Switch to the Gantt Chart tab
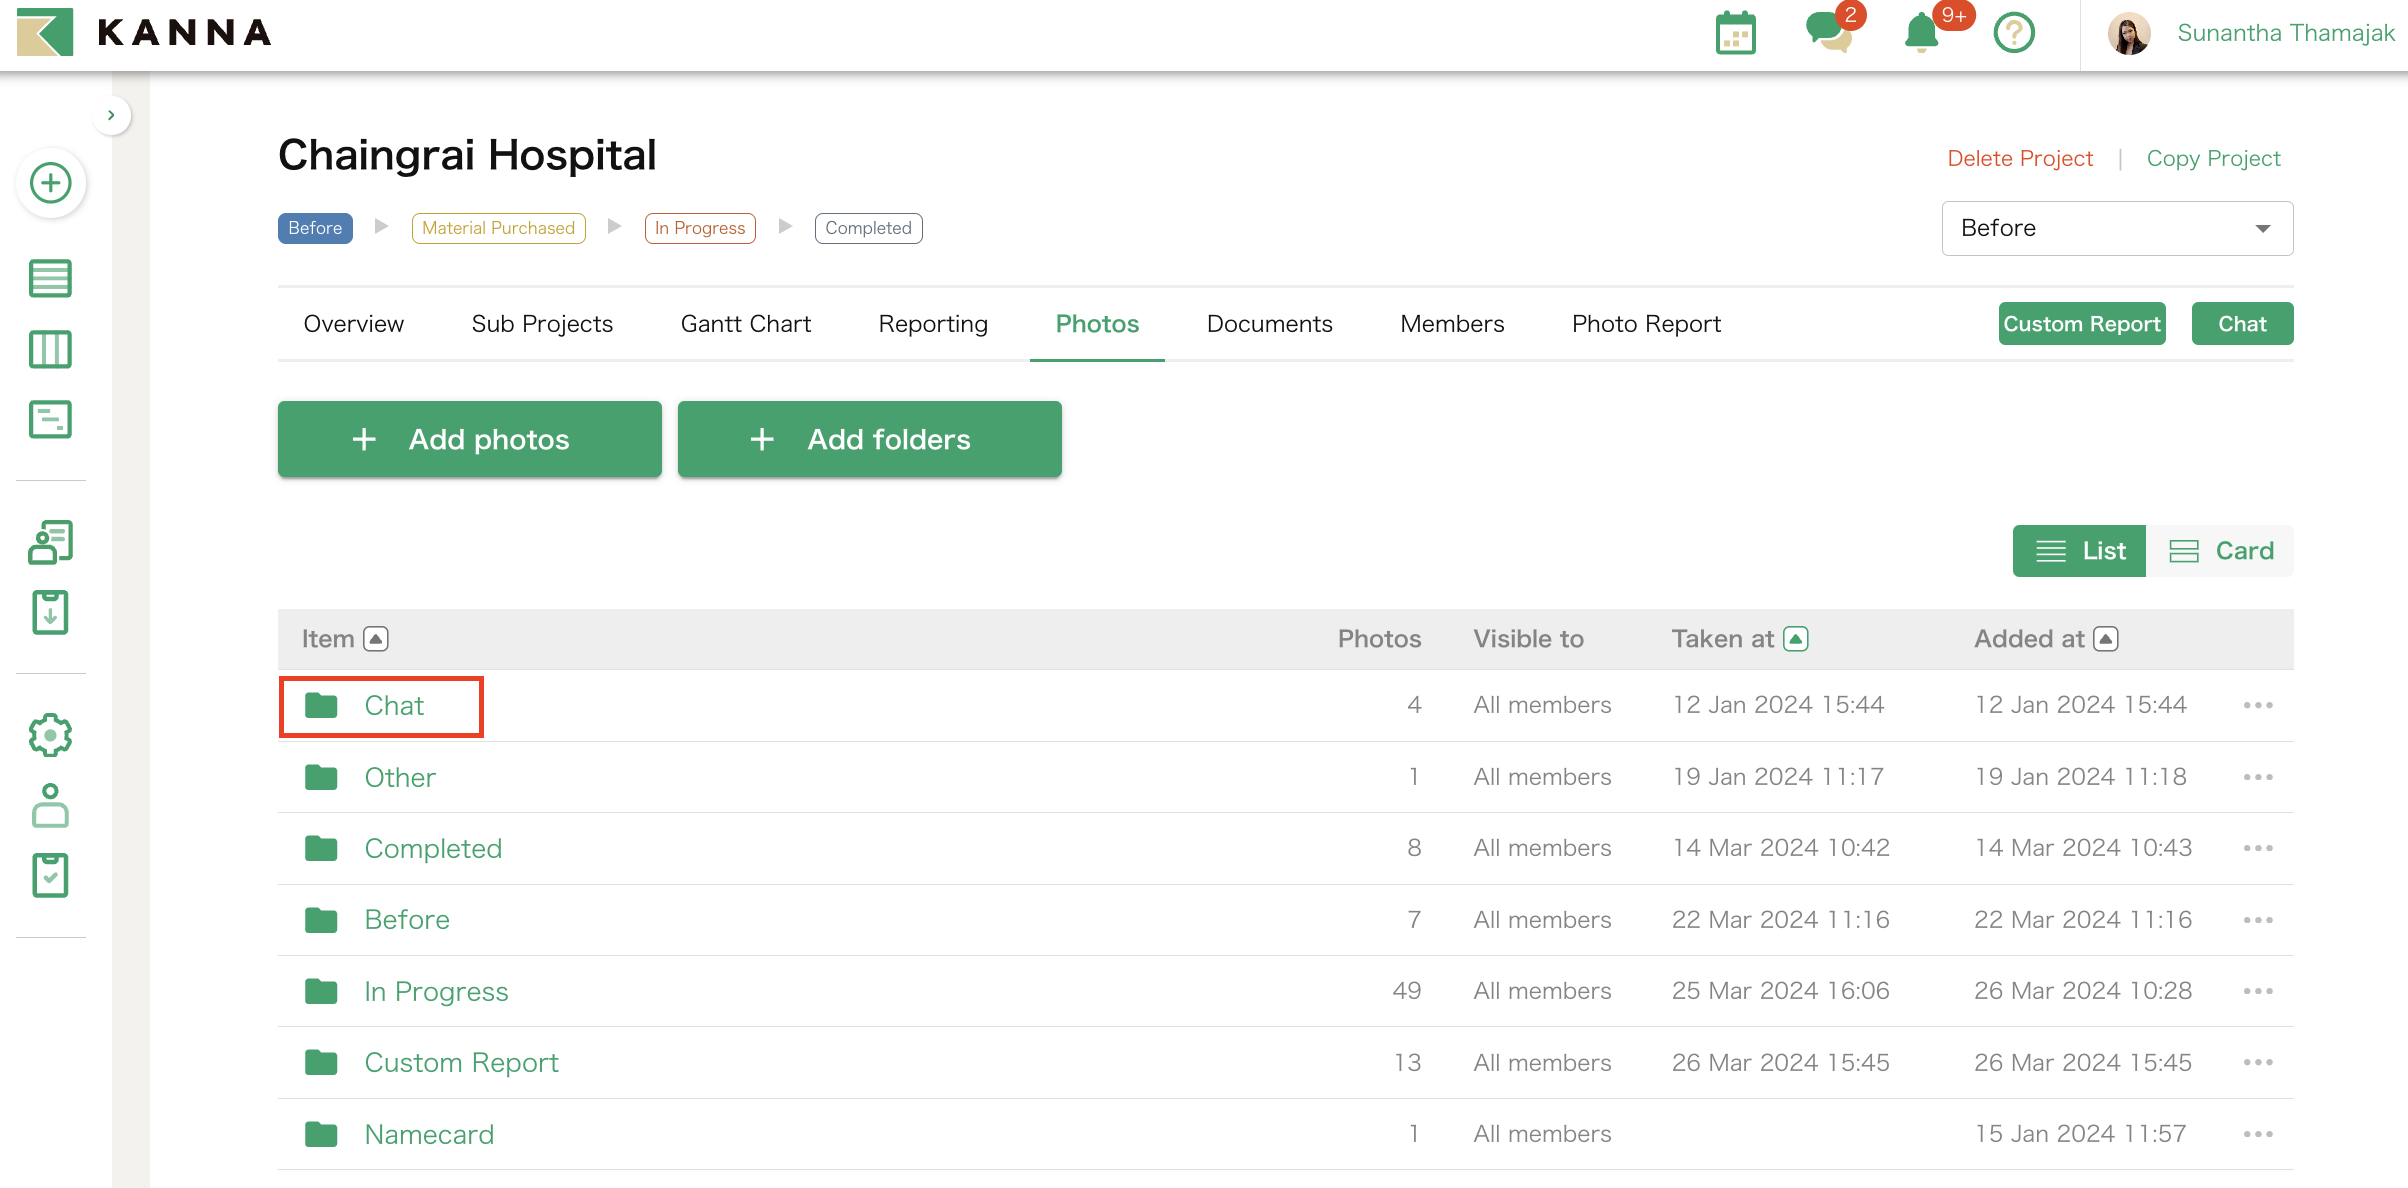This screenshot has height=1188, width=2408. pos(745,324)
